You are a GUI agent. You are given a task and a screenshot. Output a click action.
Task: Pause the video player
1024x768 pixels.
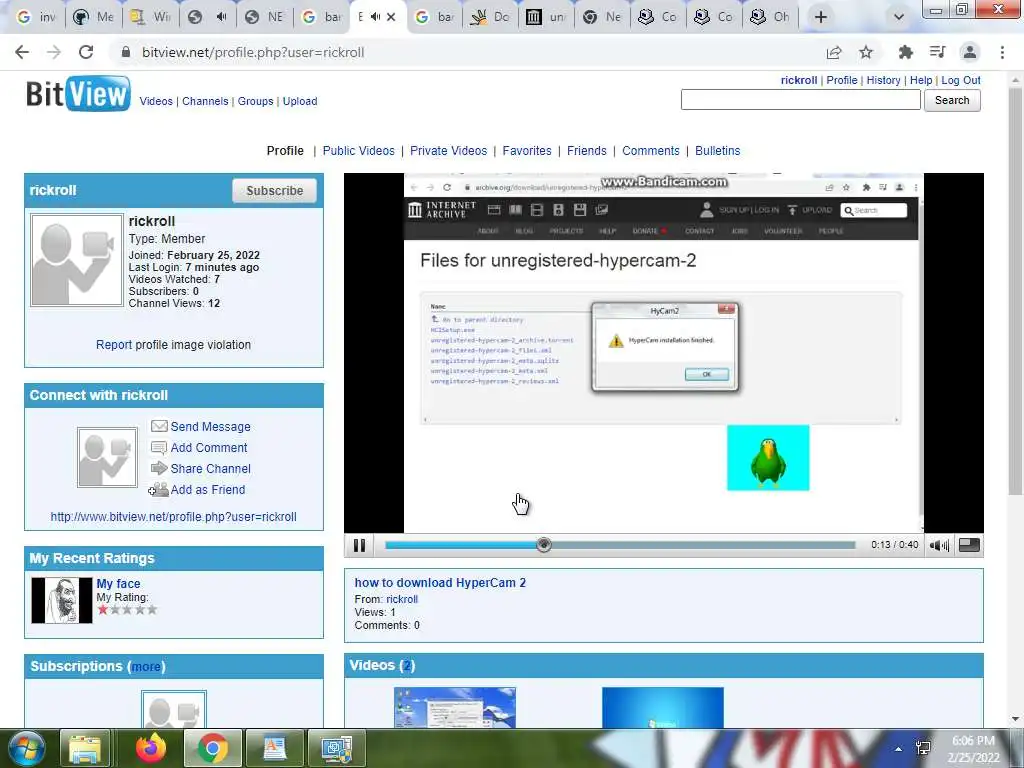(x=359, y=545)
